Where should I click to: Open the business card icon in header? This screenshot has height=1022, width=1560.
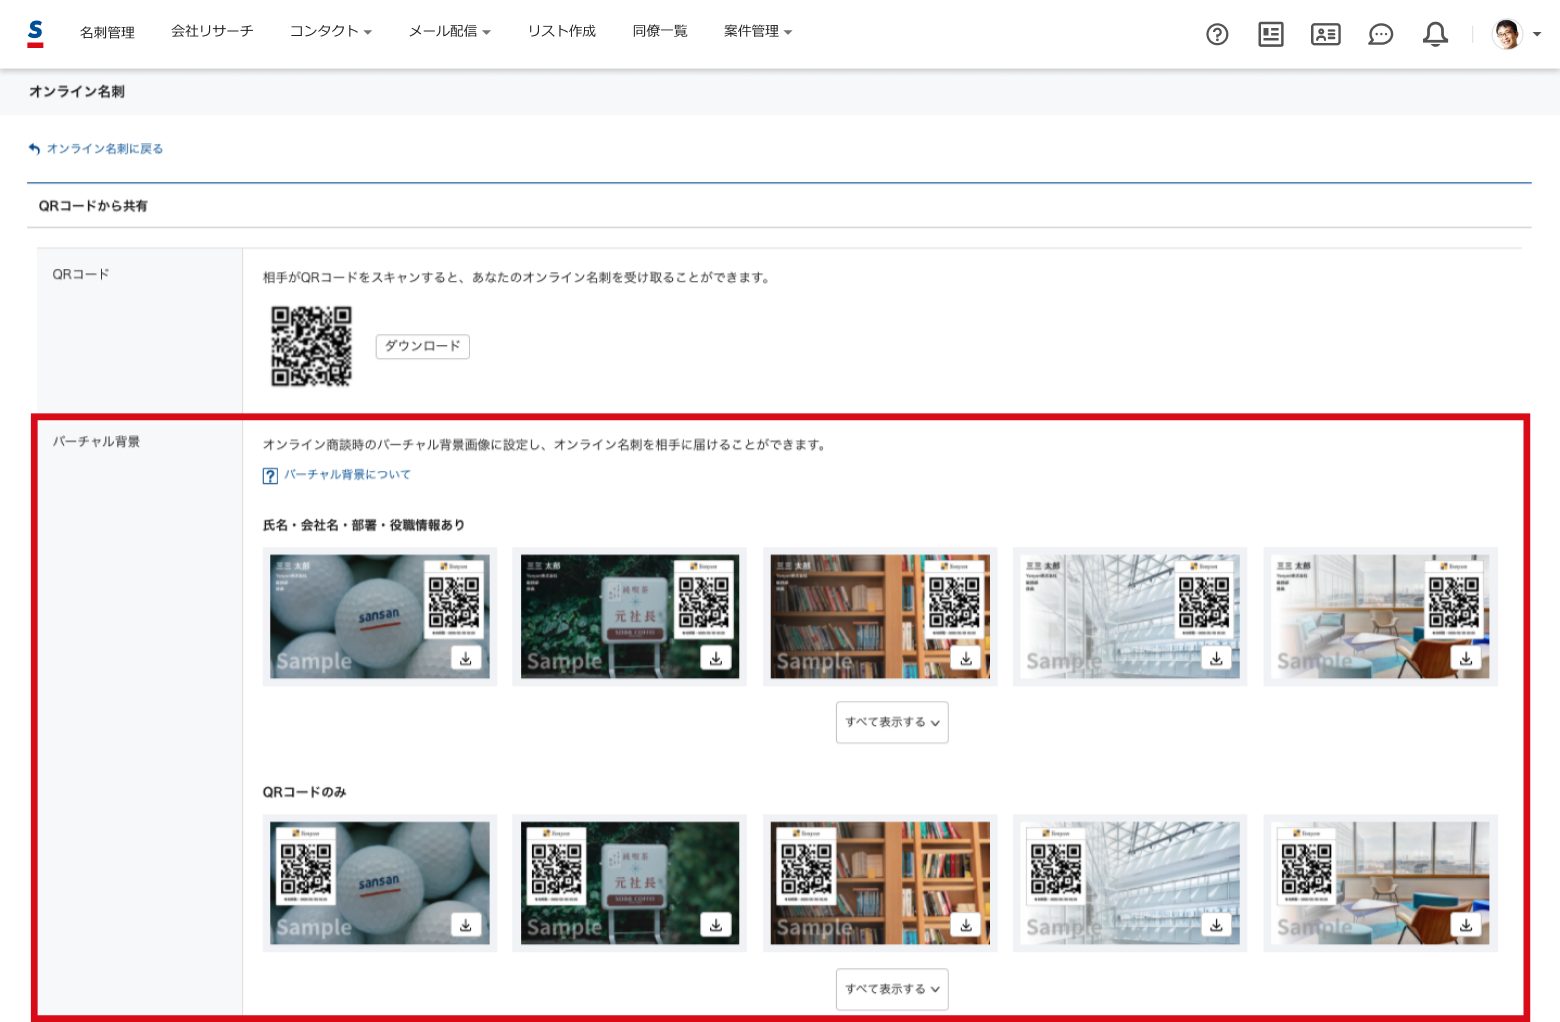[x=1326, y=35]
